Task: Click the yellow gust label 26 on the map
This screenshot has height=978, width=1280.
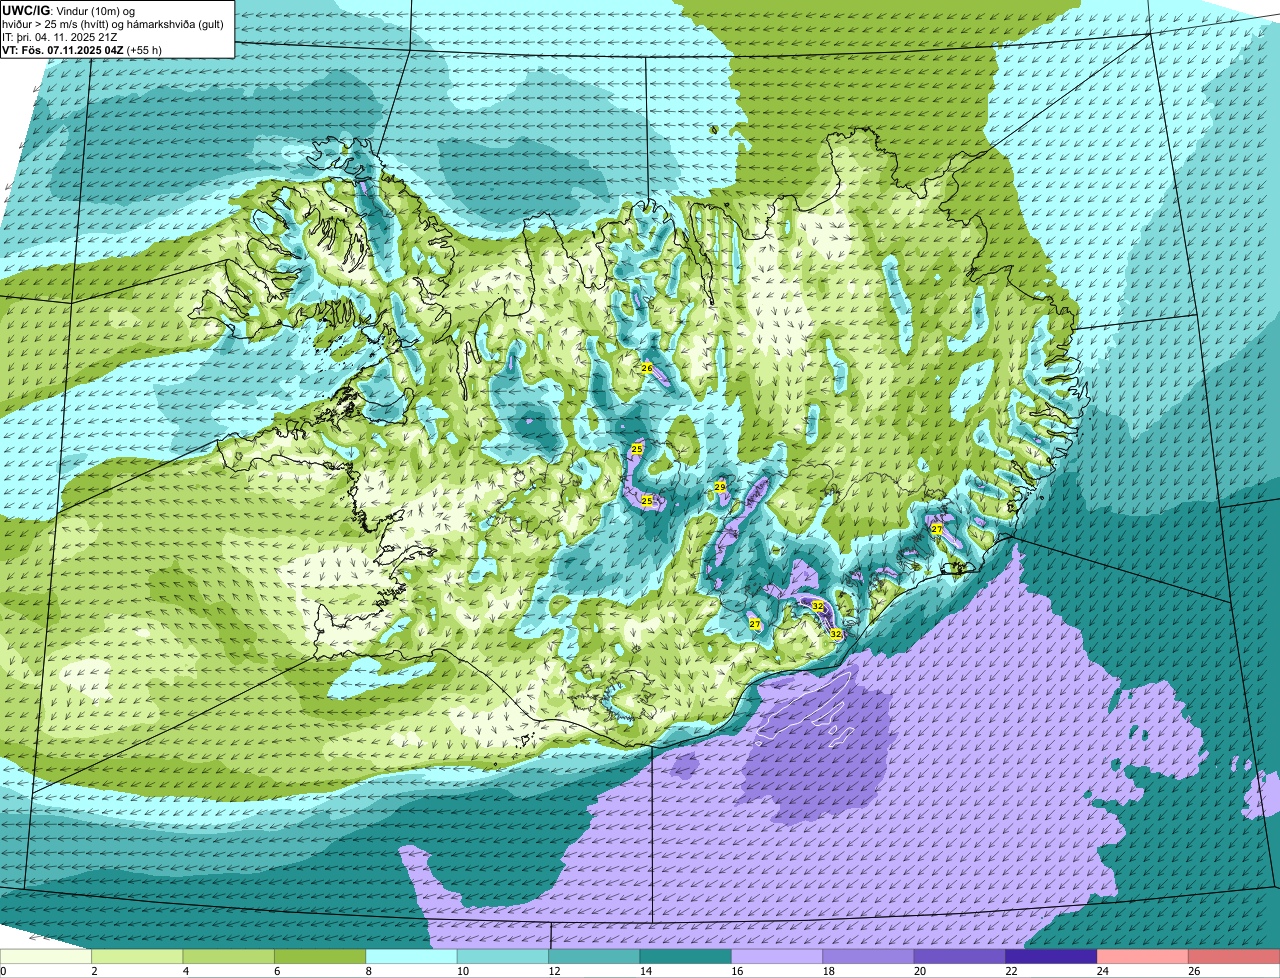Action: 647,368
